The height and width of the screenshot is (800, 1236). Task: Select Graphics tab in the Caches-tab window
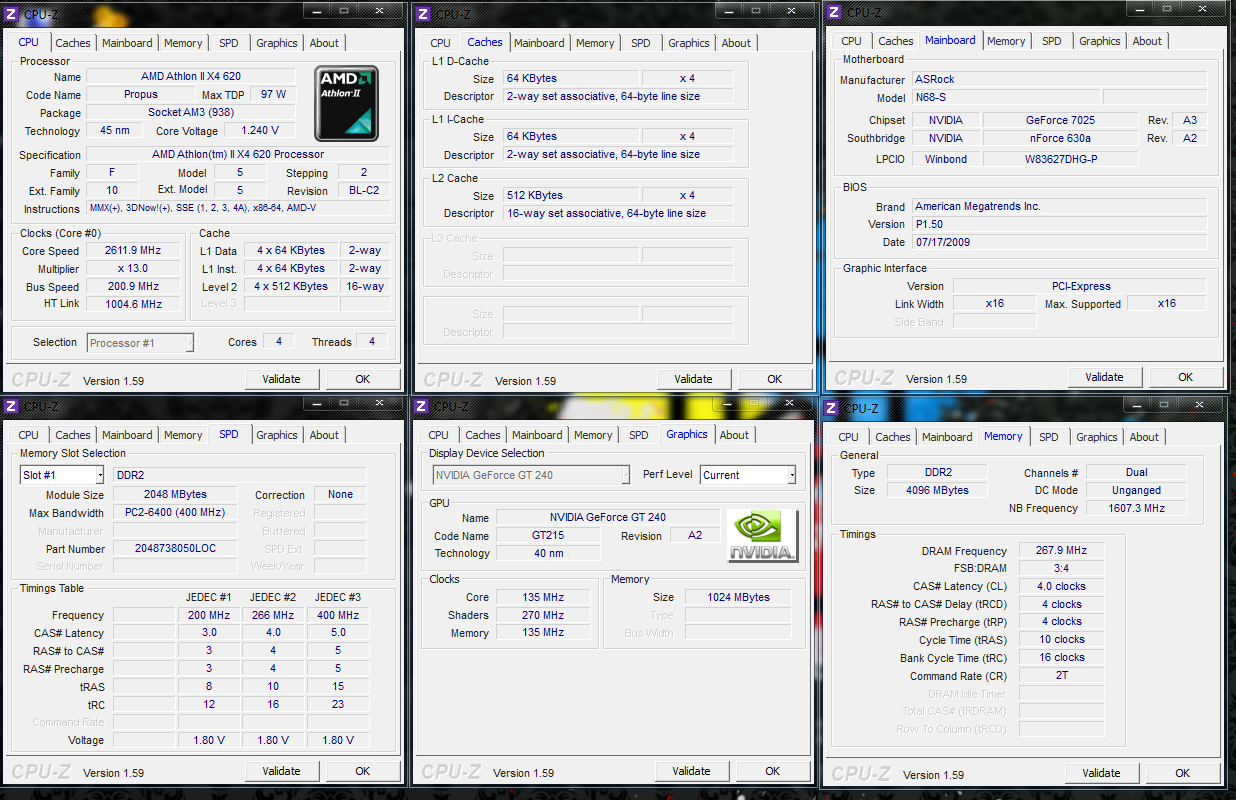tap(689, 43)
